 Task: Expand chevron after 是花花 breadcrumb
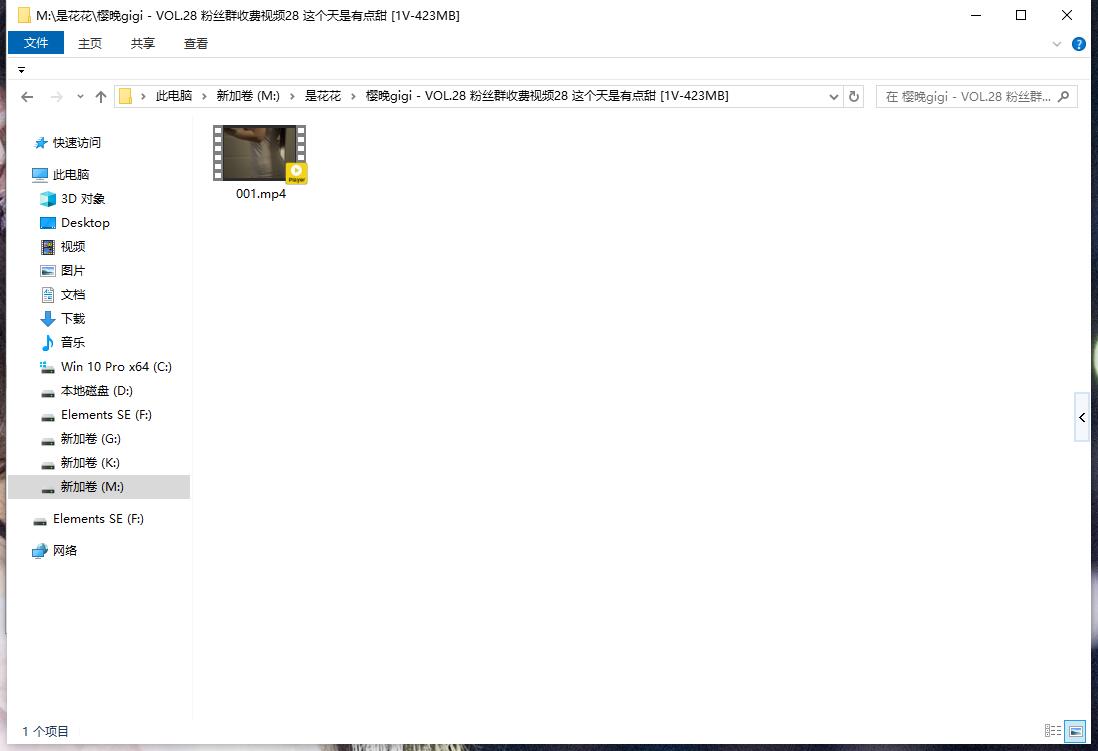(354, 96)
